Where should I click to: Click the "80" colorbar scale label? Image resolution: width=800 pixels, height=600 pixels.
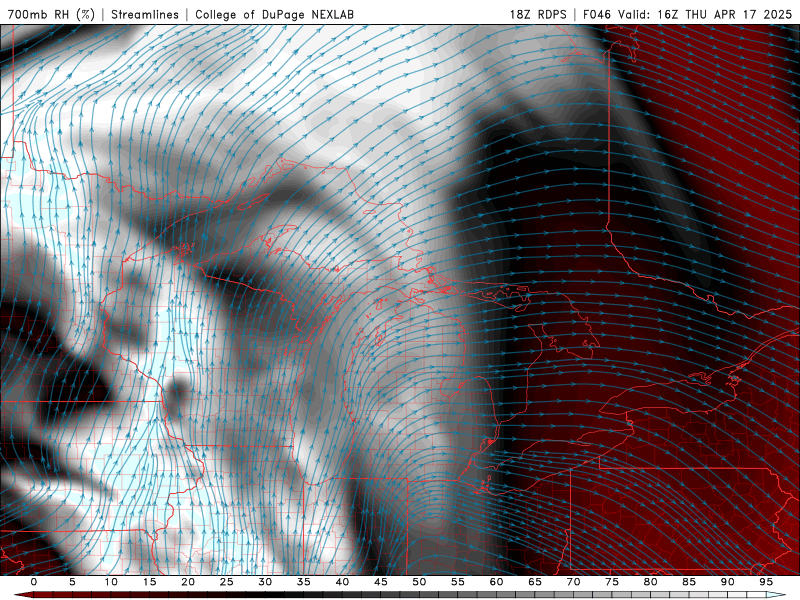pos(651,582)
